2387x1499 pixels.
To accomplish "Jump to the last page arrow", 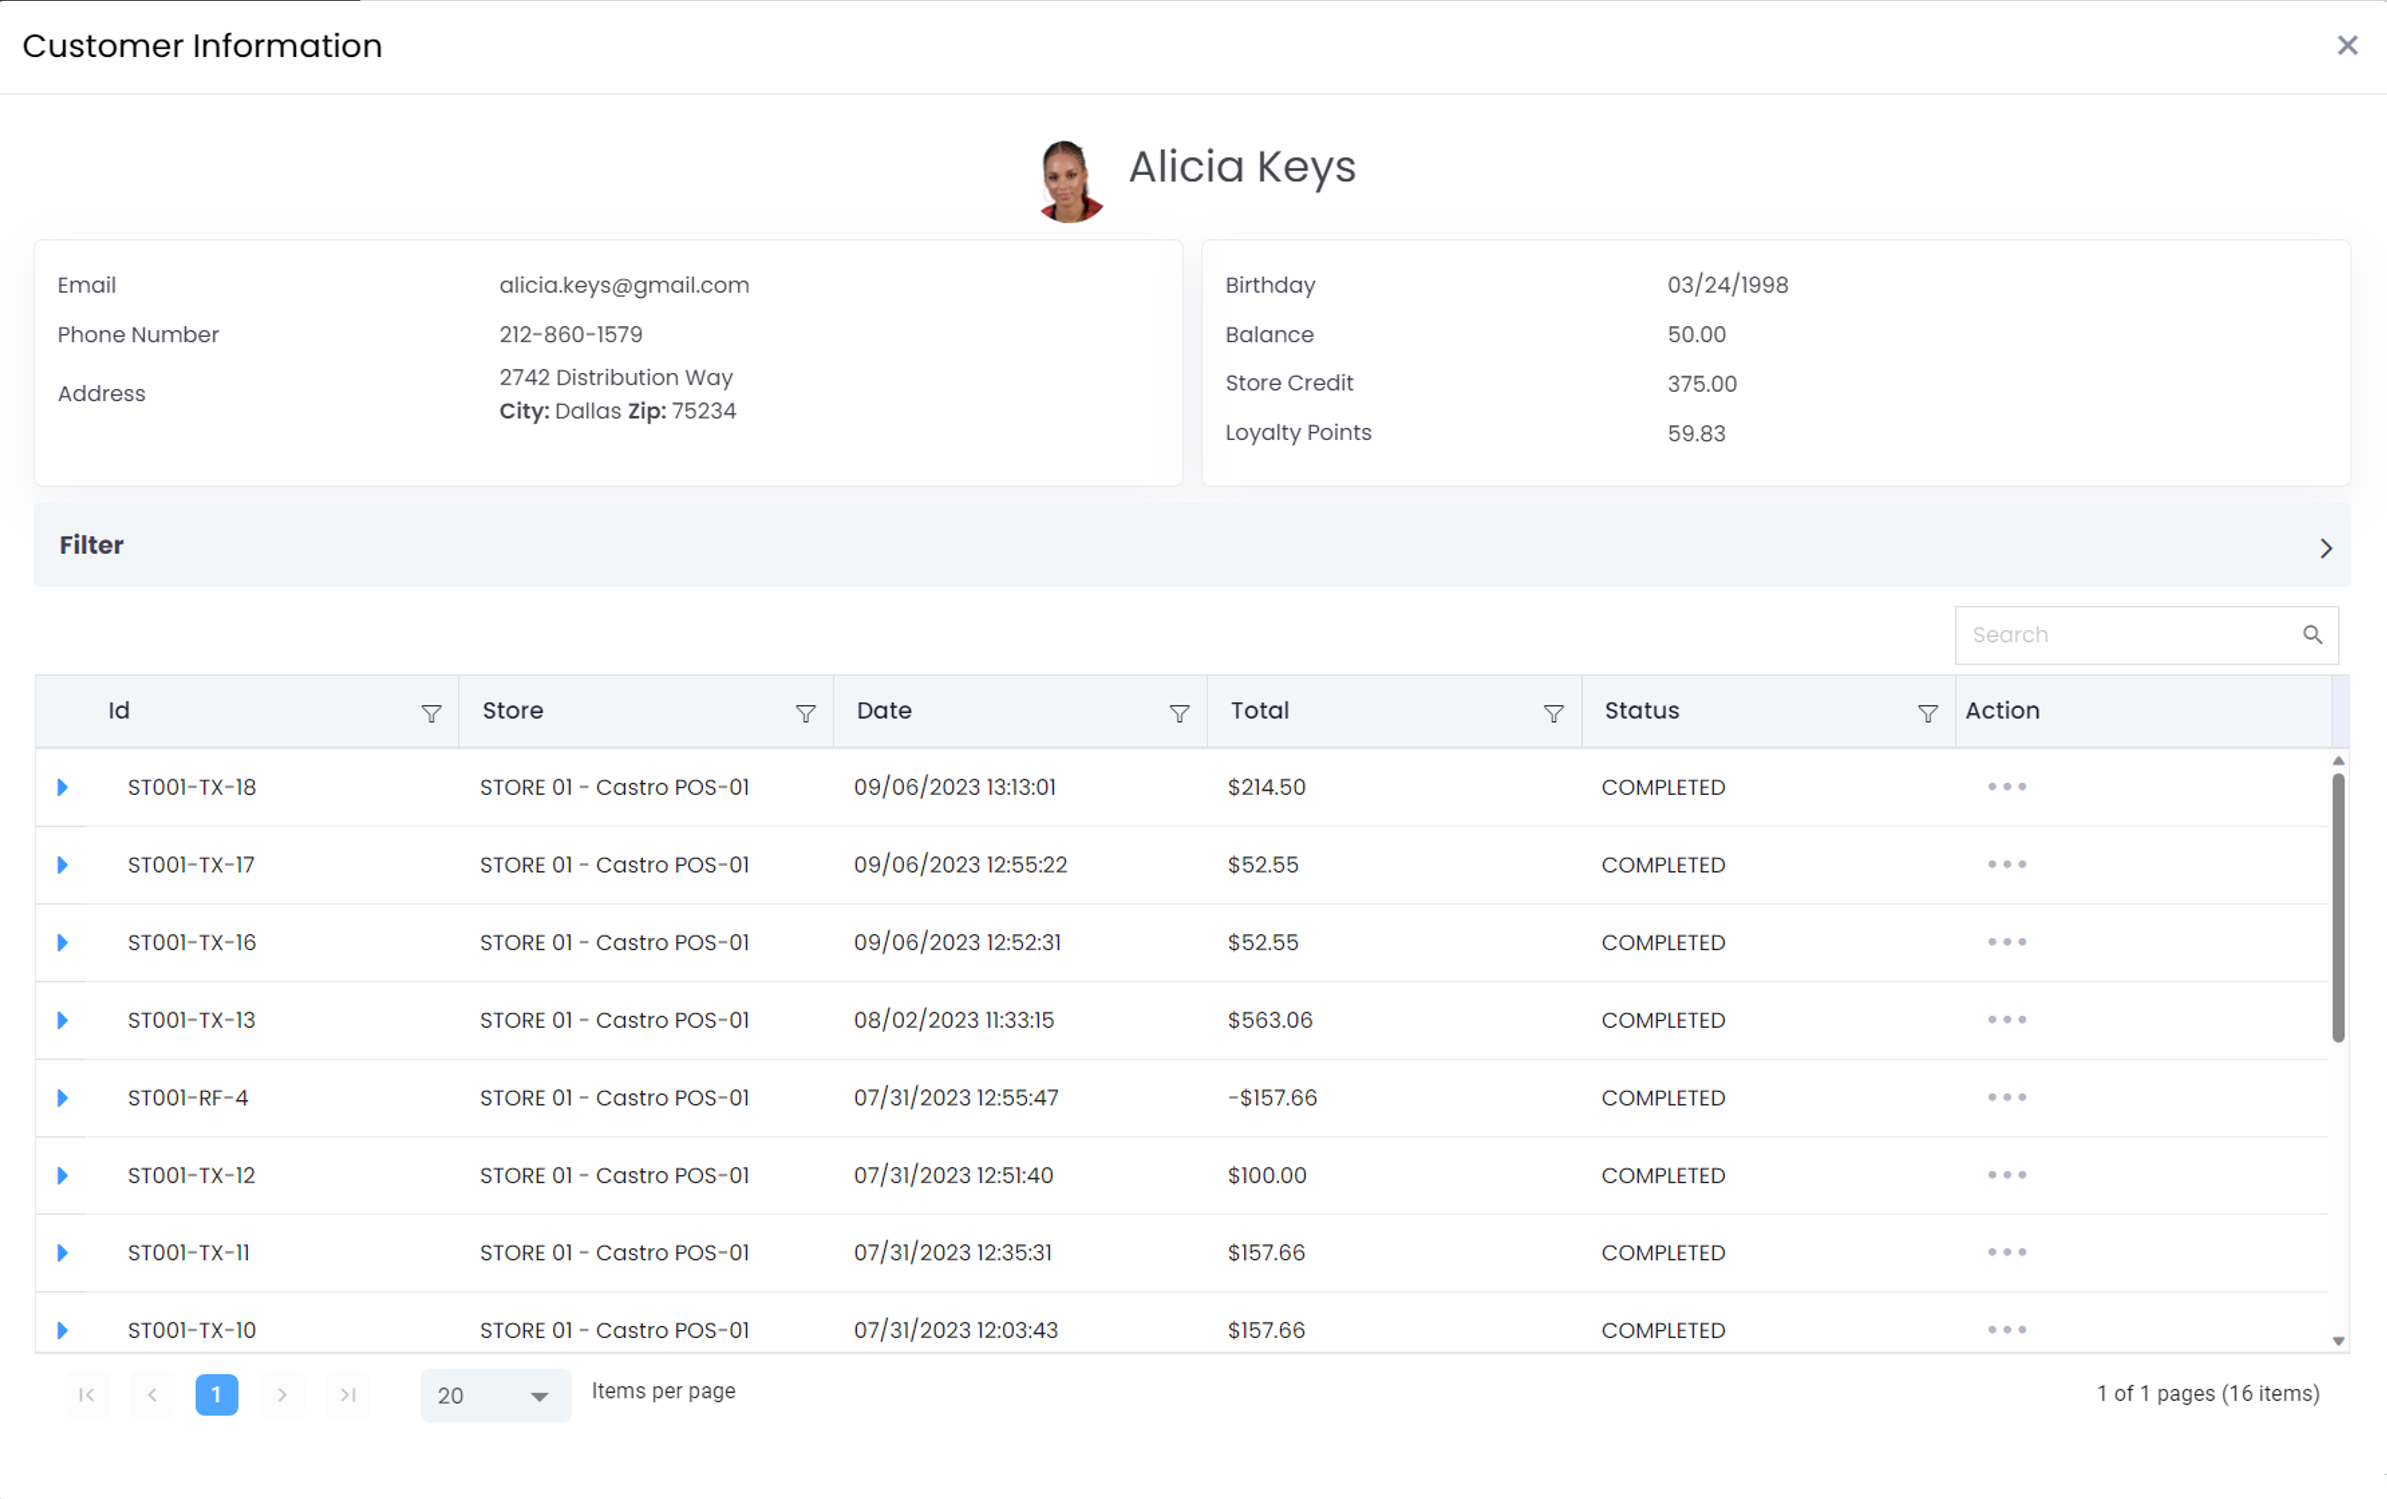I will click(347, 1394).
